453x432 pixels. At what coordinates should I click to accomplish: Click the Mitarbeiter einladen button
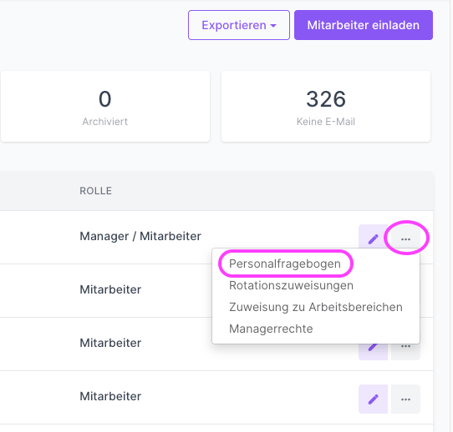[x=363, y=25]
